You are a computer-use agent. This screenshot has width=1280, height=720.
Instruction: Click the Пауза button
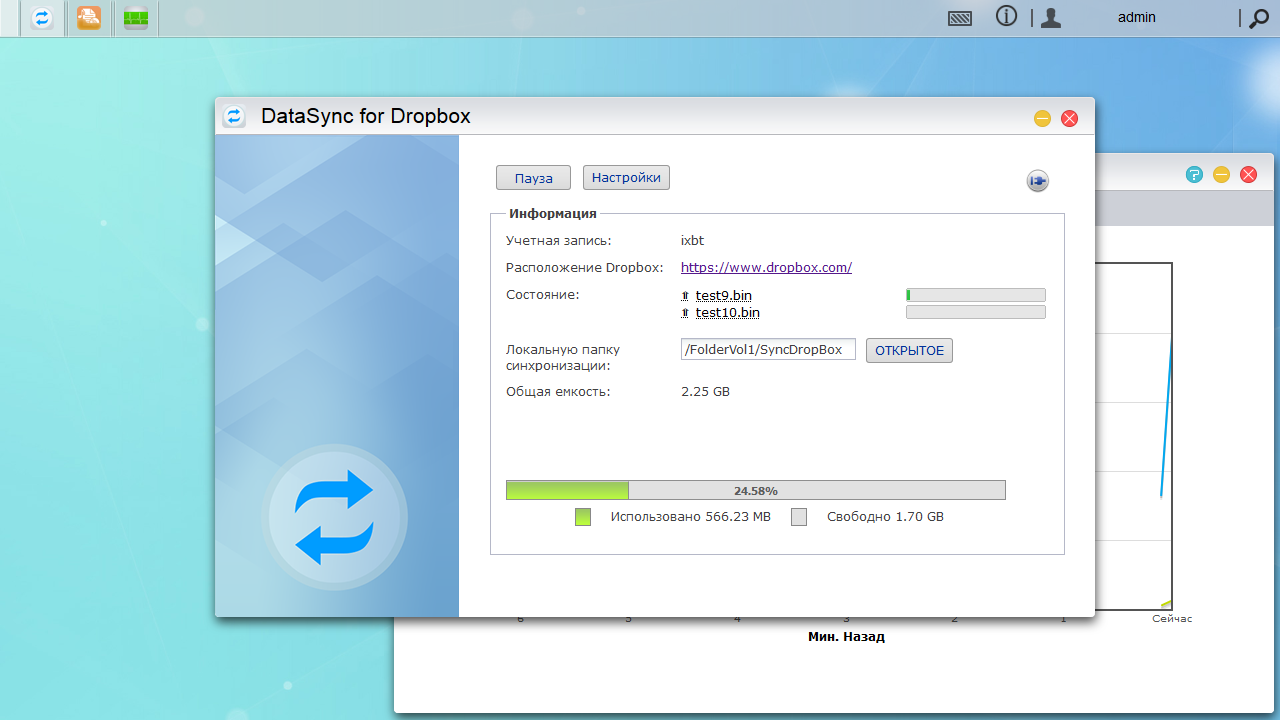point(533,178)
